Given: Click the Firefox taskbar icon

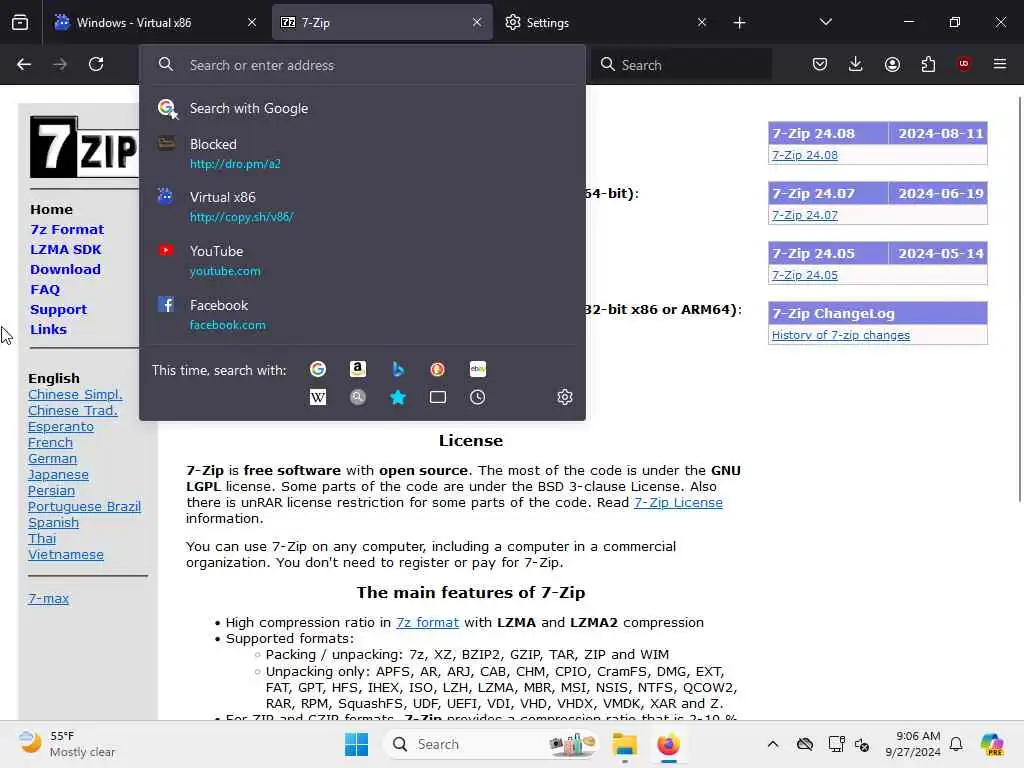Looking at the screenshot, I should 669,744.
